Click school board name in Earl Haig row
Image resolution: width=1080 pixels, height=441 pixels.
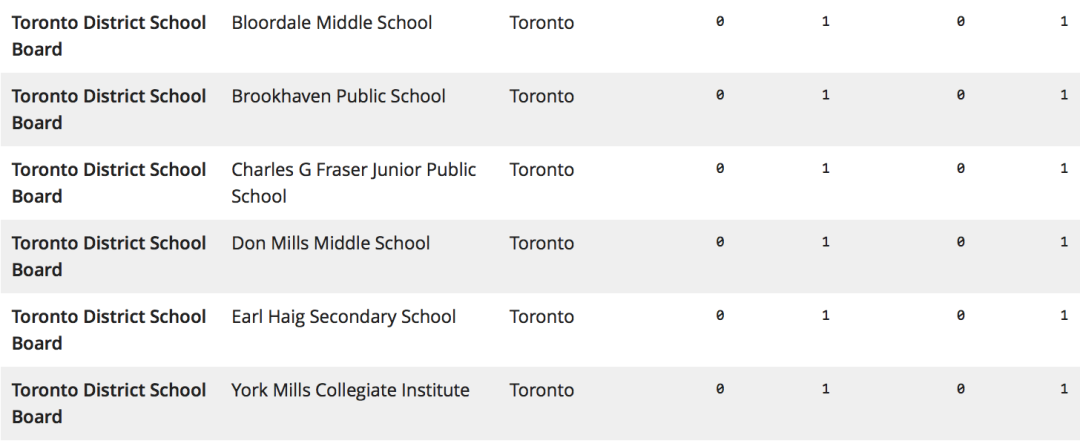pyautogui.click(x=109, y=329)
